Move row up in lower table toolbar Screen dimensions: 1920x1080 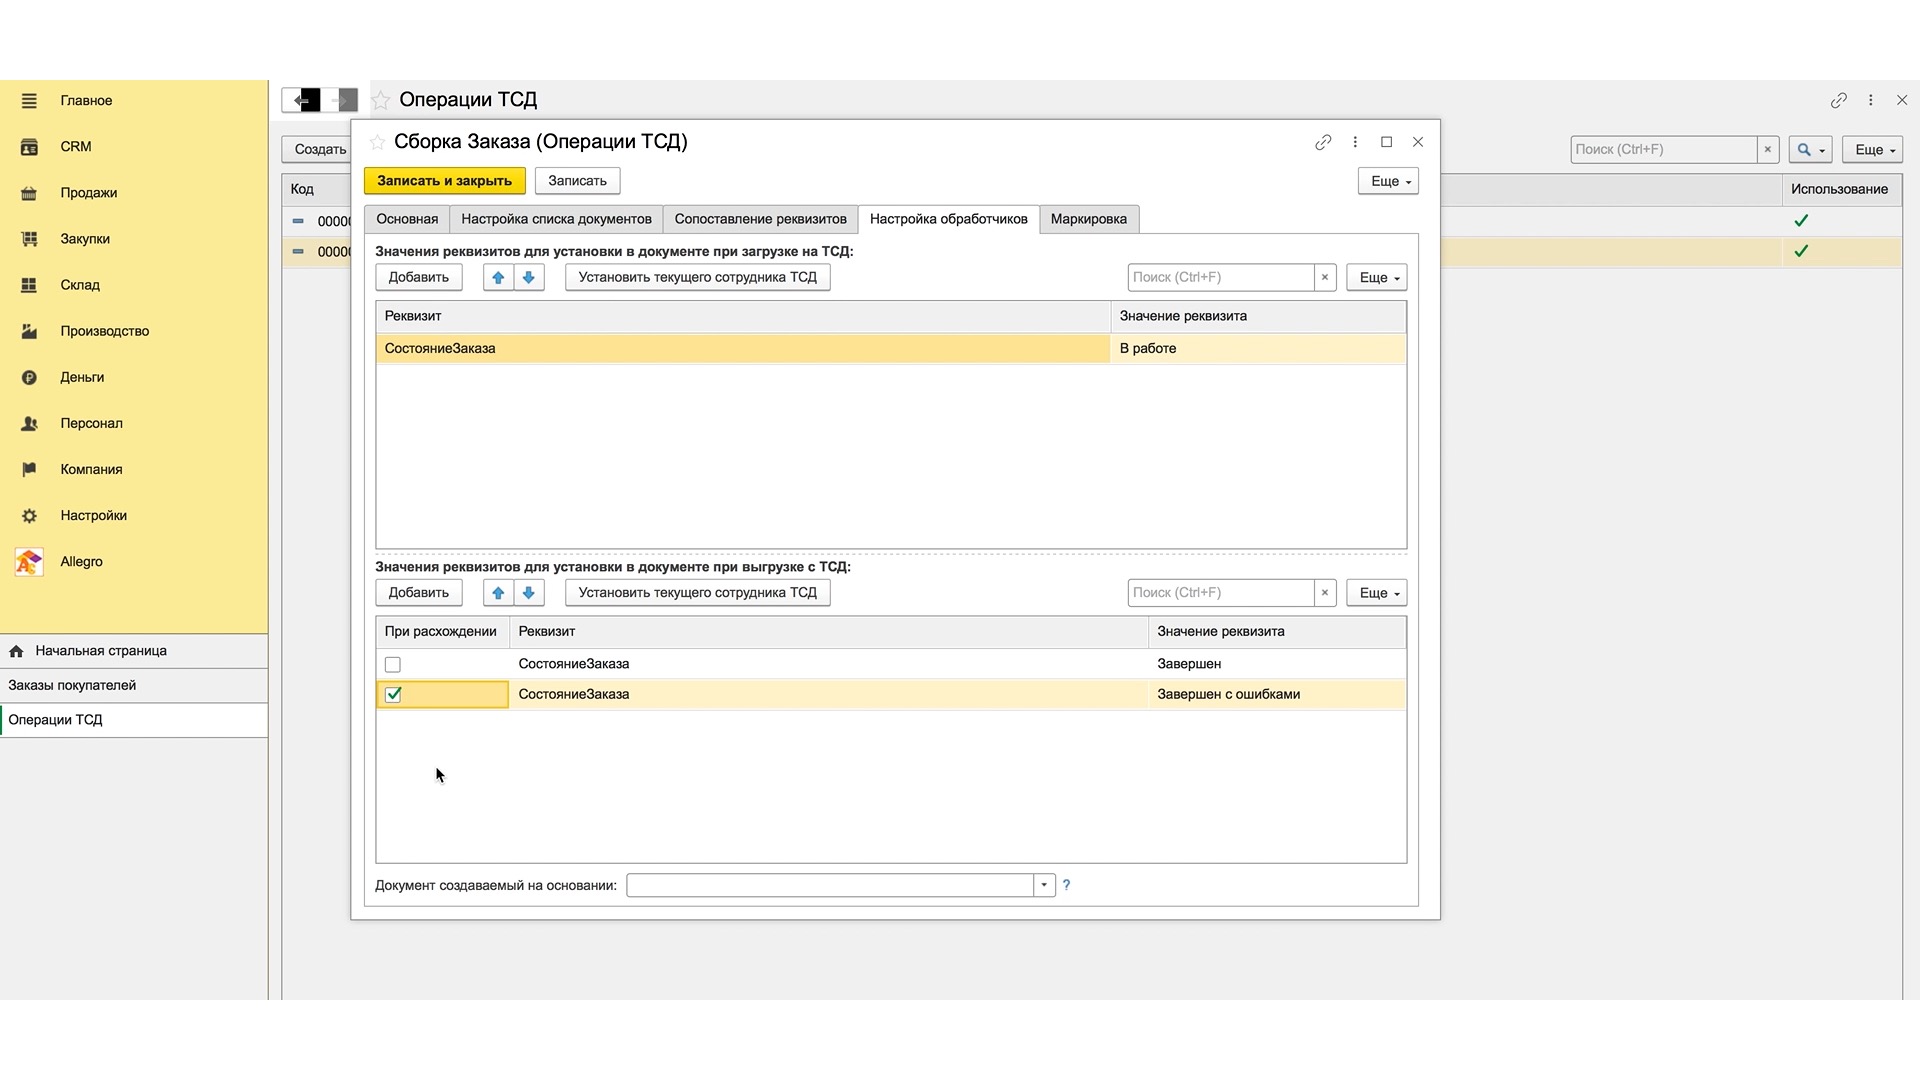pos(498,593)
